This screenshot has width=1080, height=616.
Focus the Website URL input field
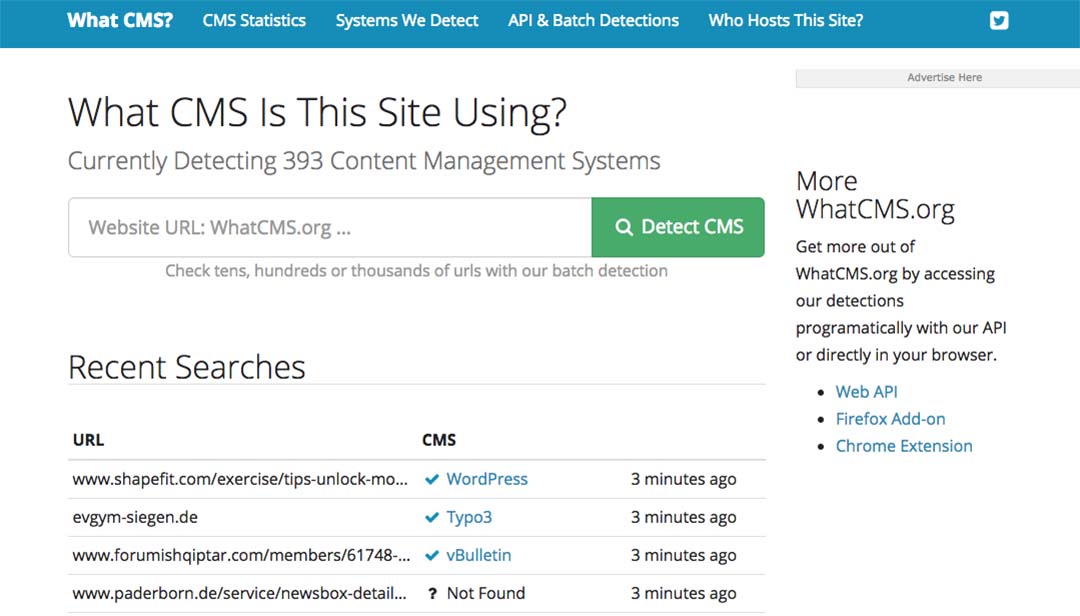(x=330, y=228)
